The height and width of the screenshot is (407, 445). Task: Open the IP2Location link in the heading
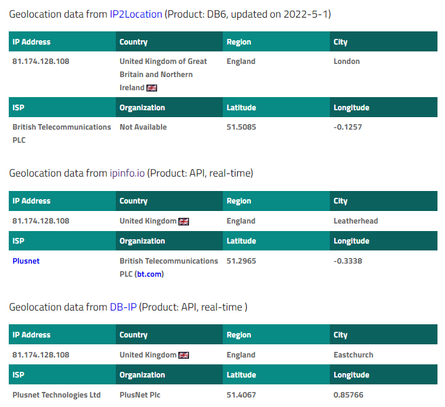[136, 14]
